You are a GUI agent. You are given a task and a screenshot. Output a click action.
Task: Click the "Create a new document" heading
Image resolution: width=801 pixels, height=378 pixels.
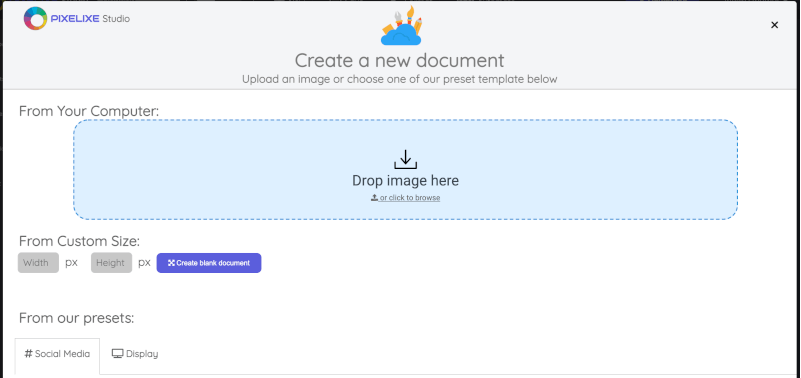[399, 60]
